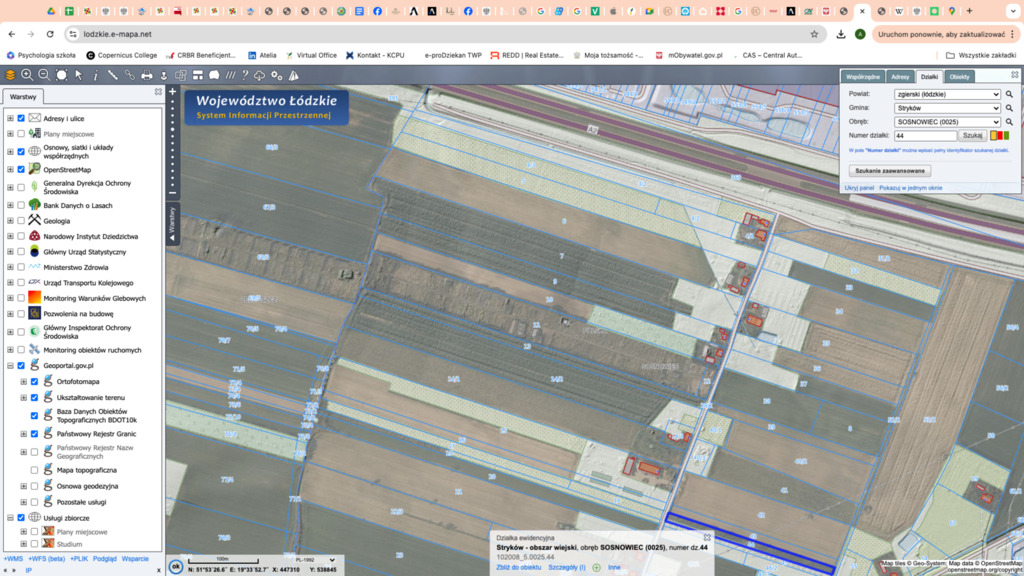Viewport: 1024px width, 576px height.
Task: Click the red color swatch beside Szukaj
Action: pos(998,135)
